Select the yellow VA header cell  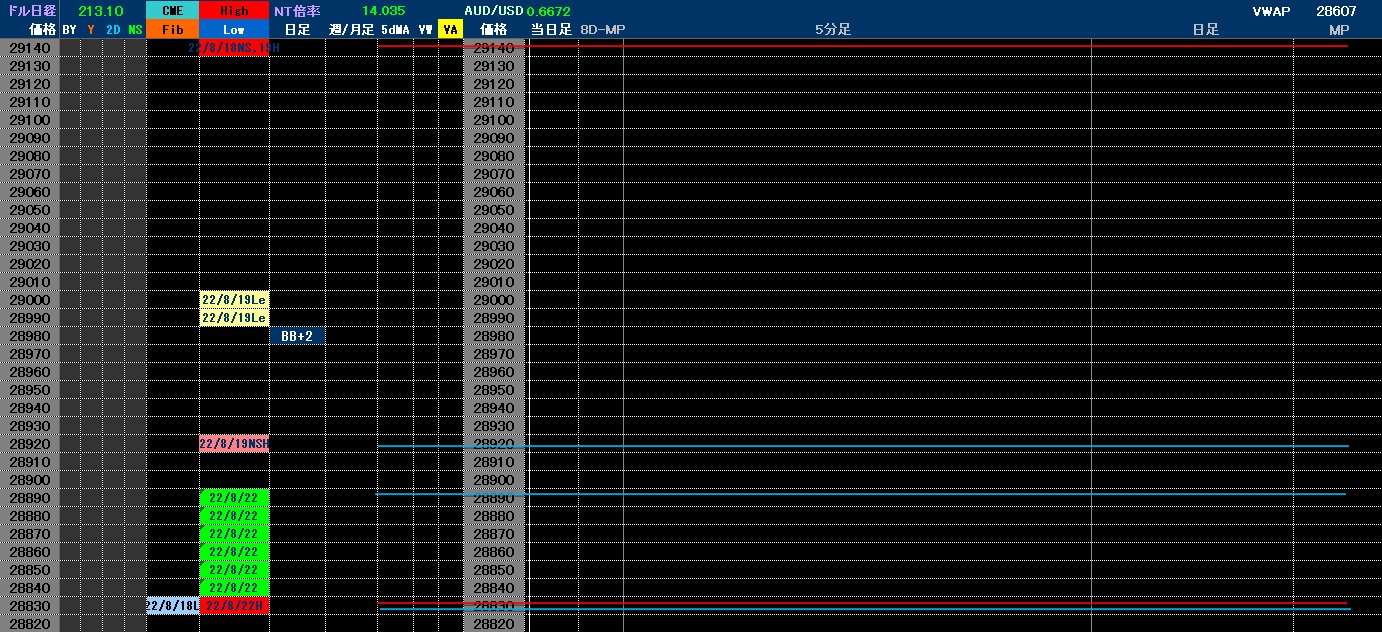[450, 30]
